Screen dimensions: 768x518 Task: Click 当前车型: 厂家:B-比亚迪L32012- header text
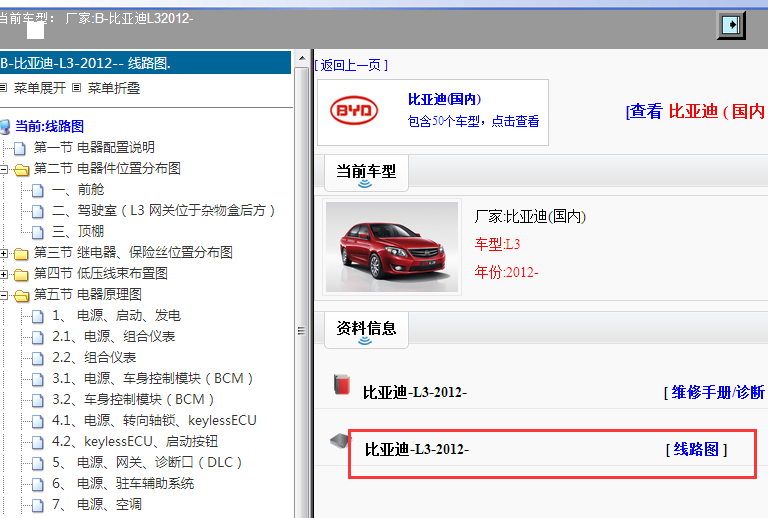96,19
